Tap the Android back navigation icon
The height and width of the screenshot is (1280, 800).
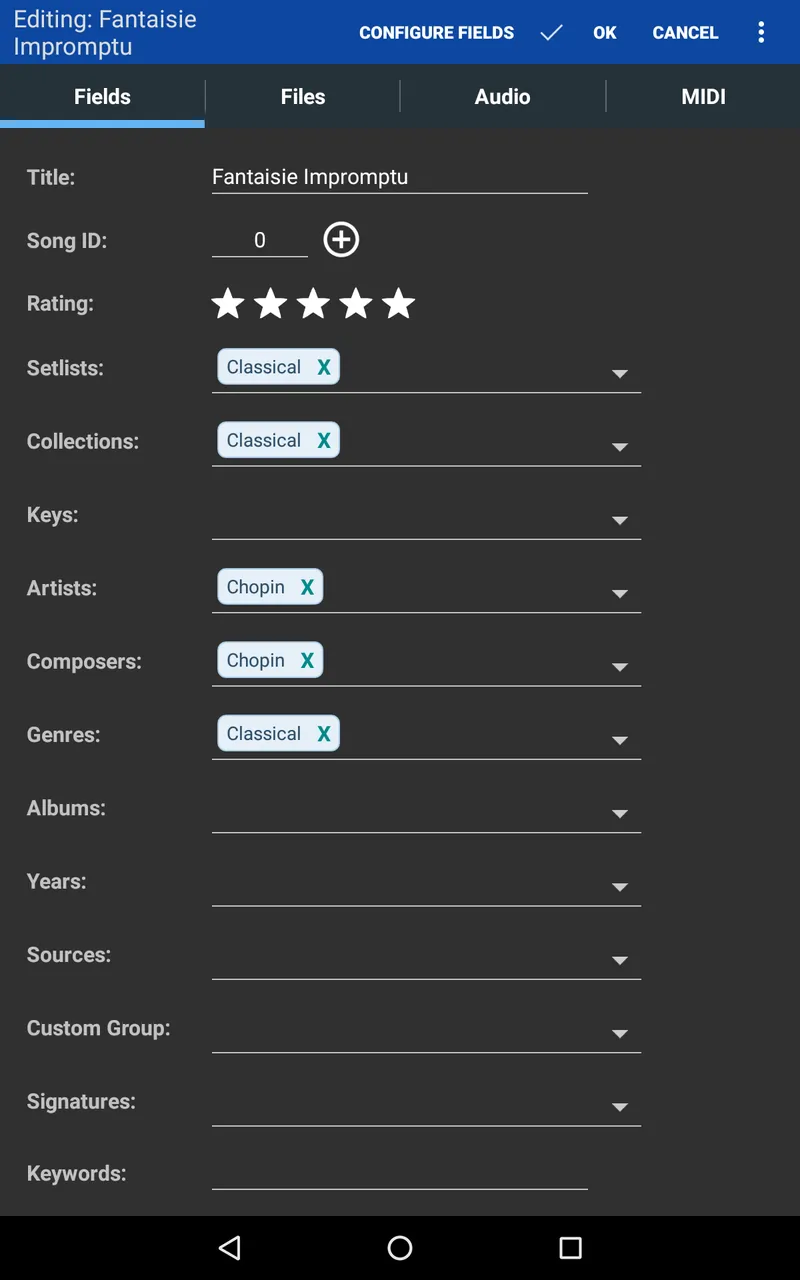point(230,1247)
